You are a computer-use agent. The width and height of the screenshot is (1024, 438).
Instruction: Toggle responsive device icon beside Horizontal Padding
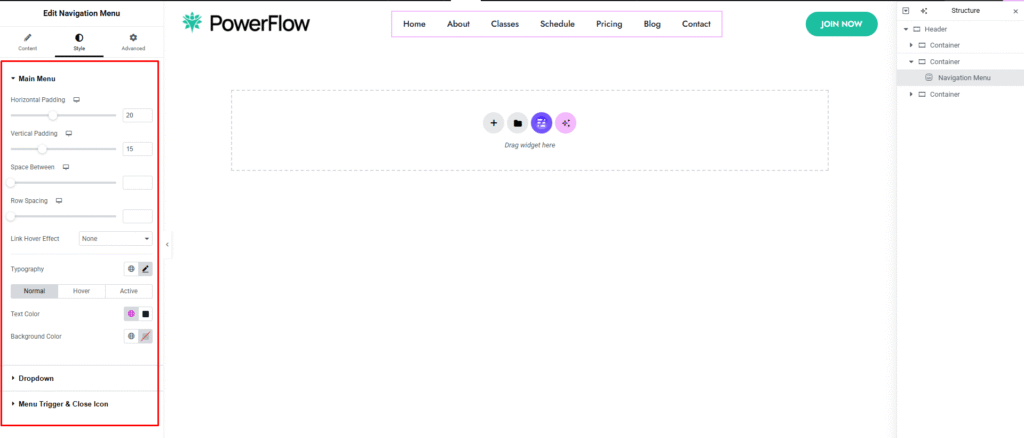(76, 100)
